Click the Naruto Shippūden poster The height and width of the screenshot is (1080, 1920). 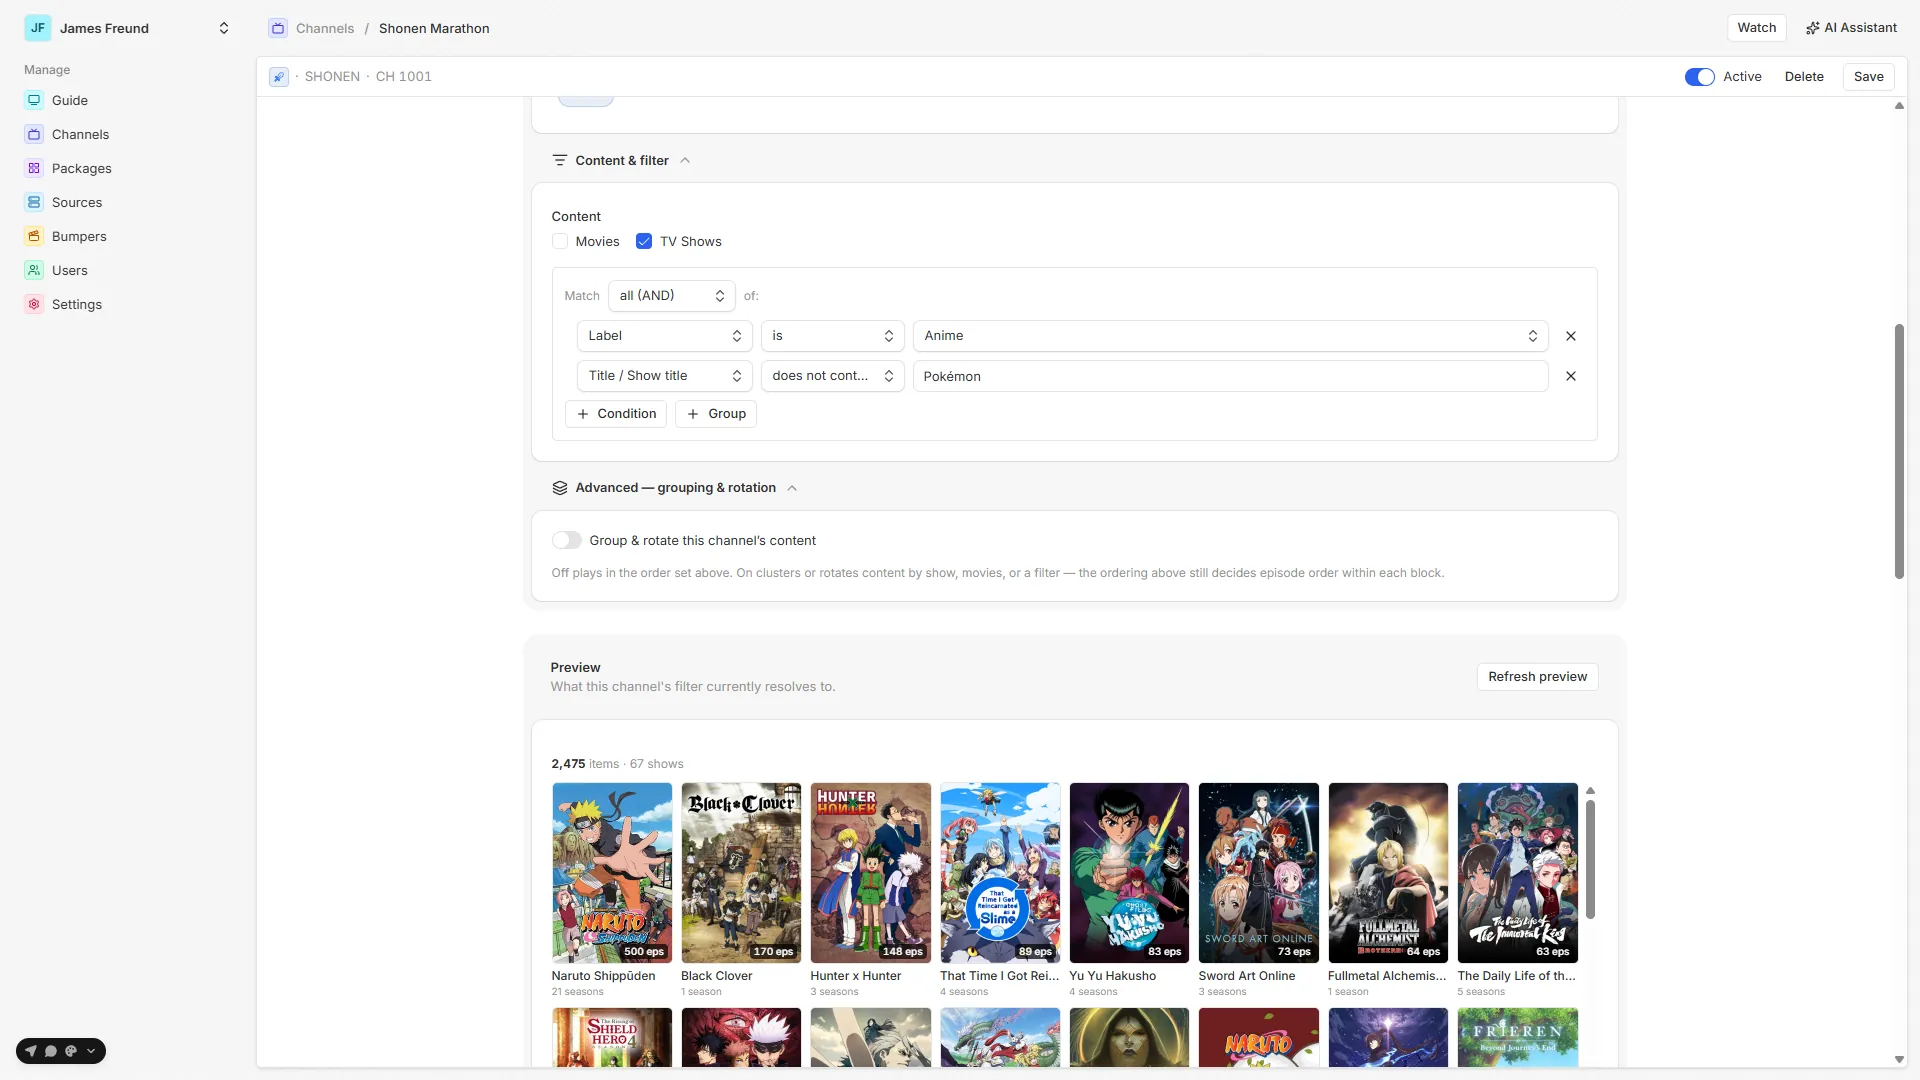pyautogui.click(x=612, y=873)
